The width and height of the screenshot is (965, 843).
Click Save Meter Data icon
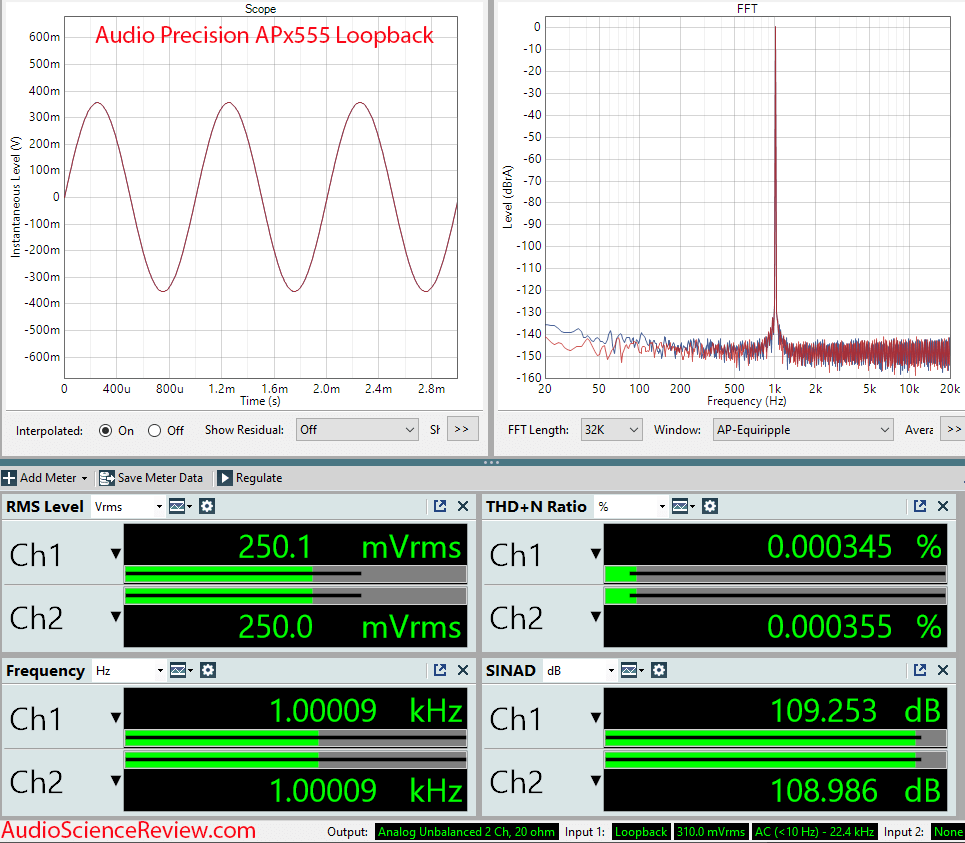(x=106, y=477)
